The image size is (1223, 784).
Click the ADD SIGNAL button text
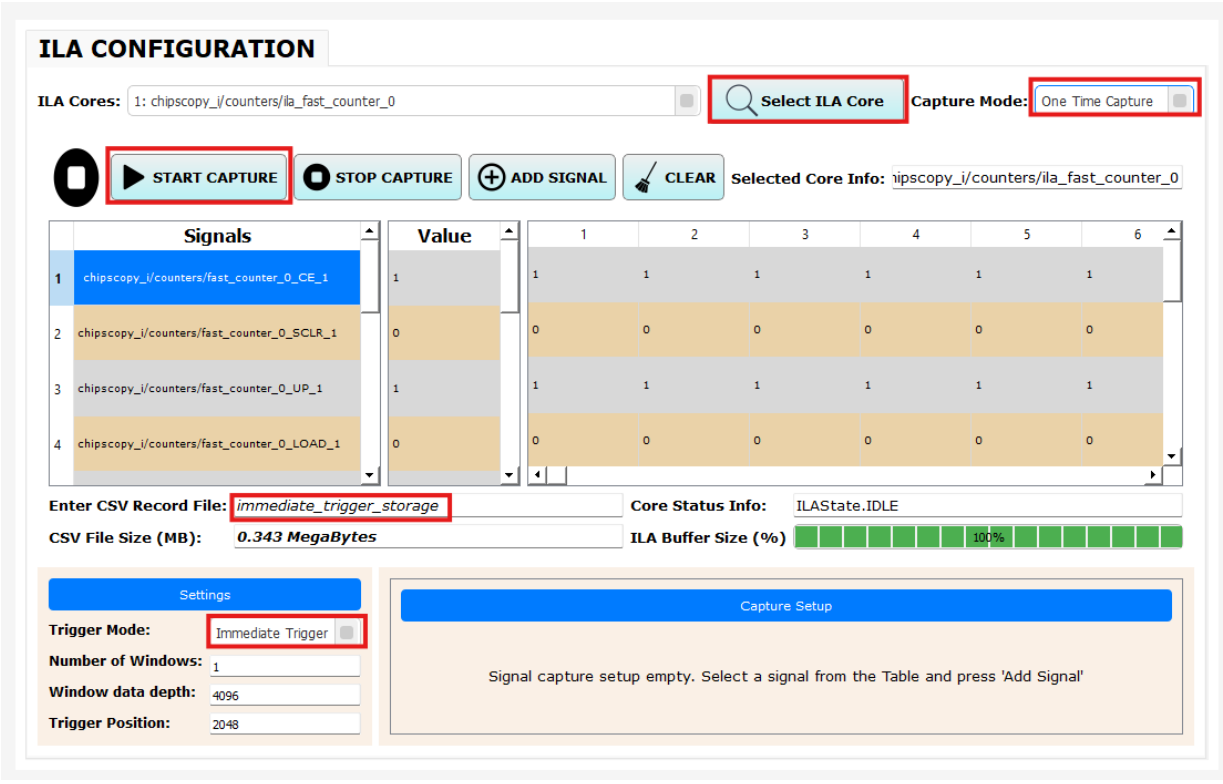558,178
